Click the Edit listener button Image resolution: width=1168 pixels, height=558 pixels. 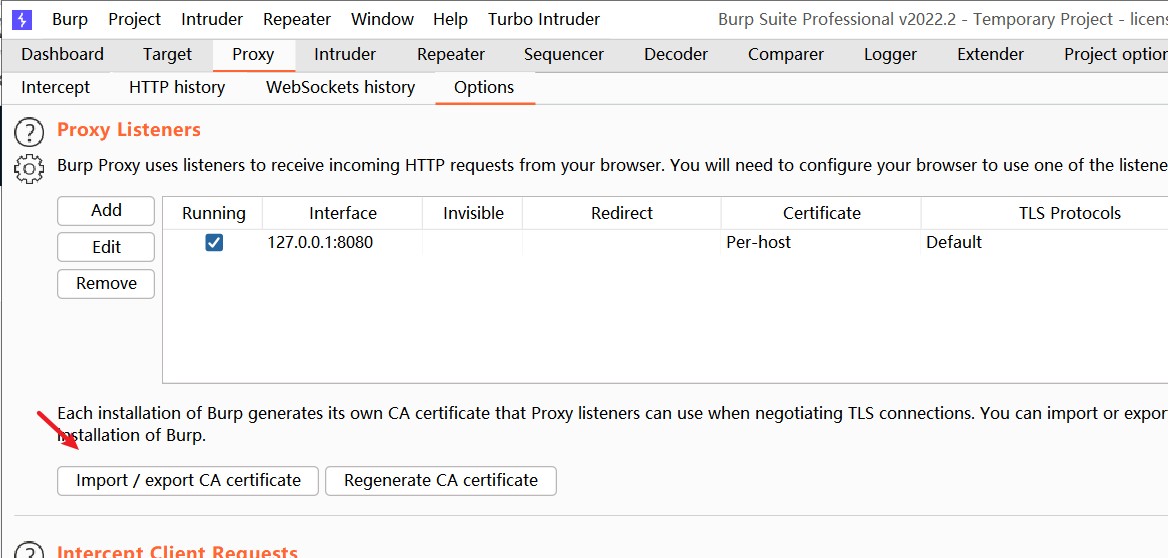[106, 247]
